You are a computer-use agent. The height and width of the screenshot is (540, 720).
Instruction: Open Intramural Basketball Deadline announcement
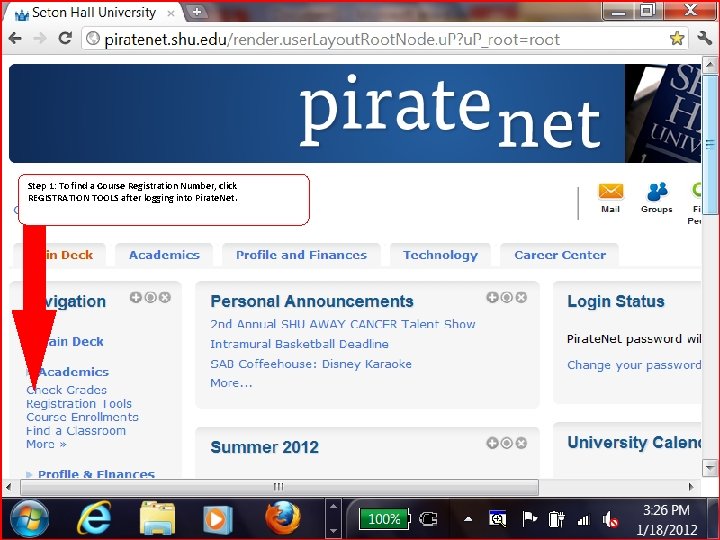[x=299, y=344]
